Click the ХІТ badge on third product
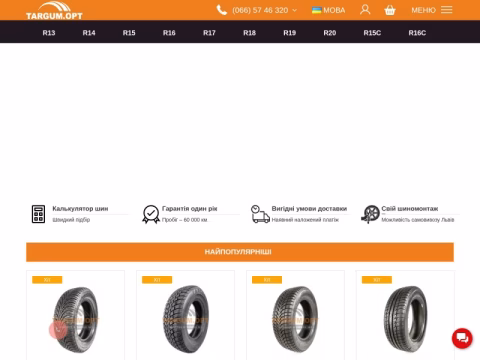Screen dimensions: 480x360 pyautogui.click(x=267, y=280)
